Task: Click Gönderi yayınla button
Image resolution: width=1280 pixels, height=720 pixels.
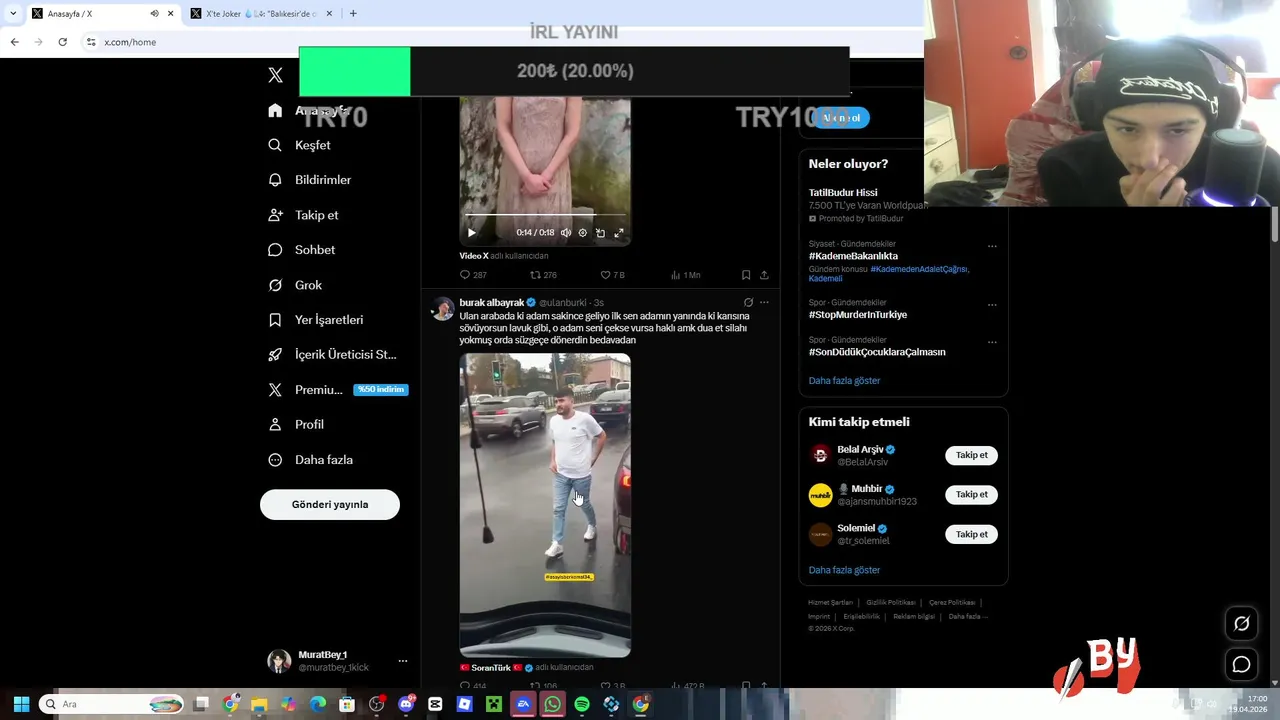Action: click(330, 504)
